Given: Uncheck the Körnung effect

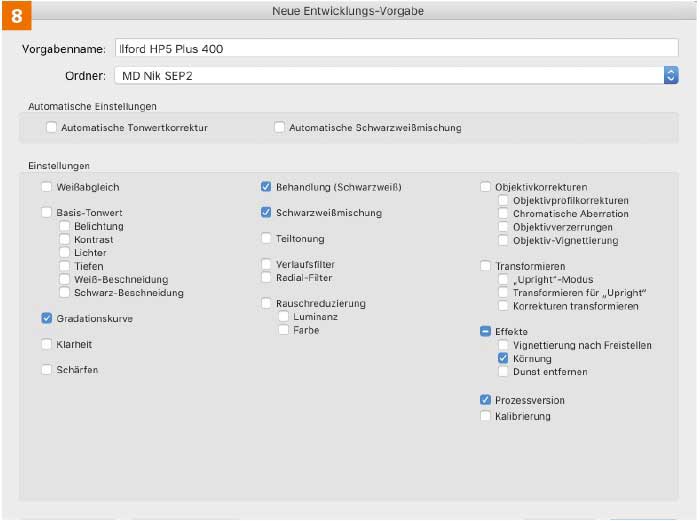Looking at the screenshot, I should pos(504,358).
